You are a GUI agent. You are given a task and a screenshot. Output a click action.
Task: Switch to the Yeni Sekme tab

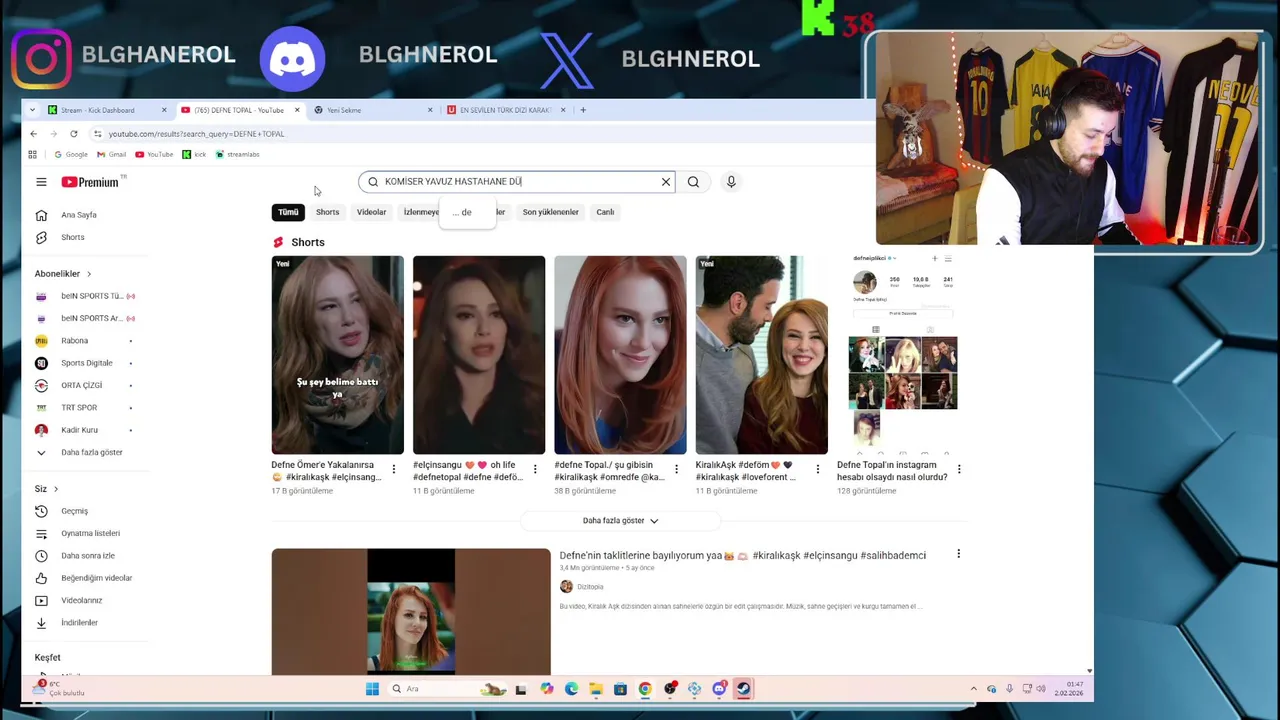(x=372, y=110)
